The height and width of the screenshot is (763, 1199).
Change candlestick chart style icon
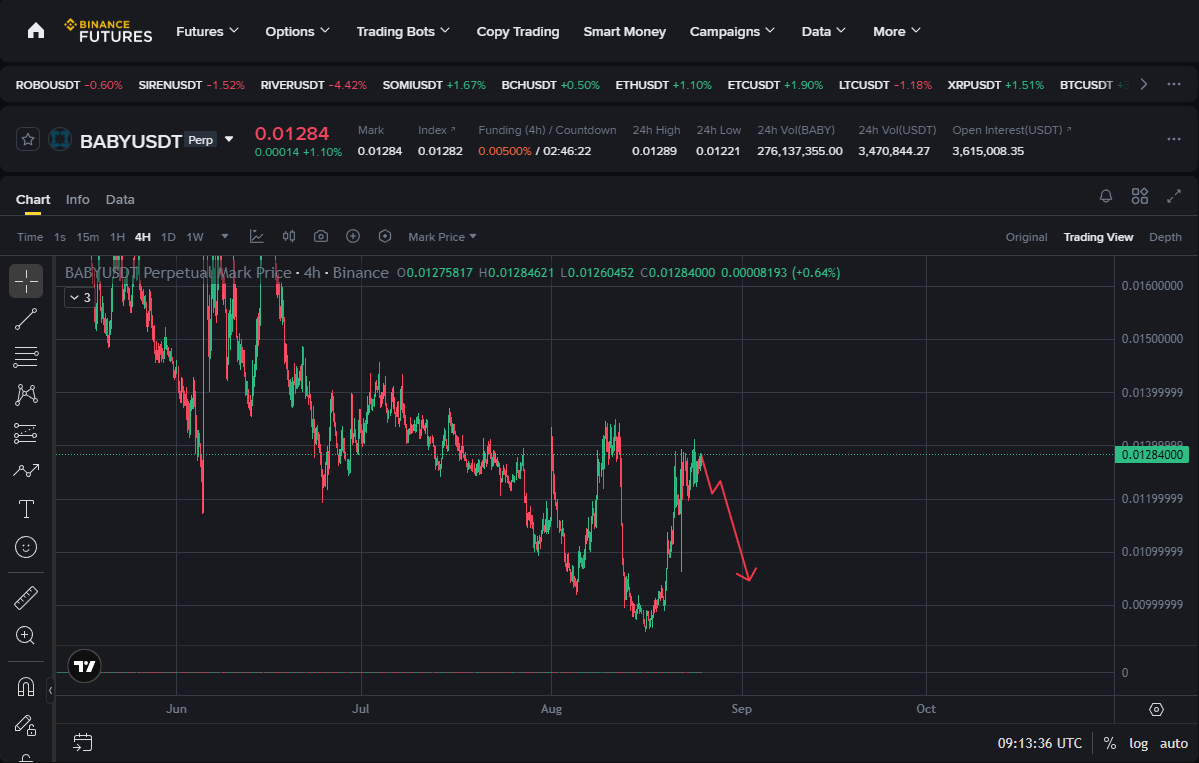tap(289, 237)
